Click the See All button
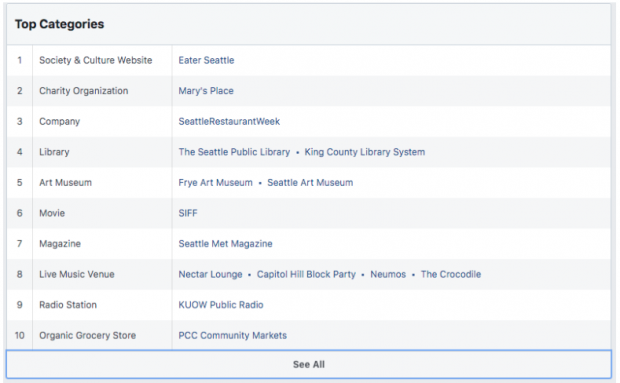 coord(309,364)
